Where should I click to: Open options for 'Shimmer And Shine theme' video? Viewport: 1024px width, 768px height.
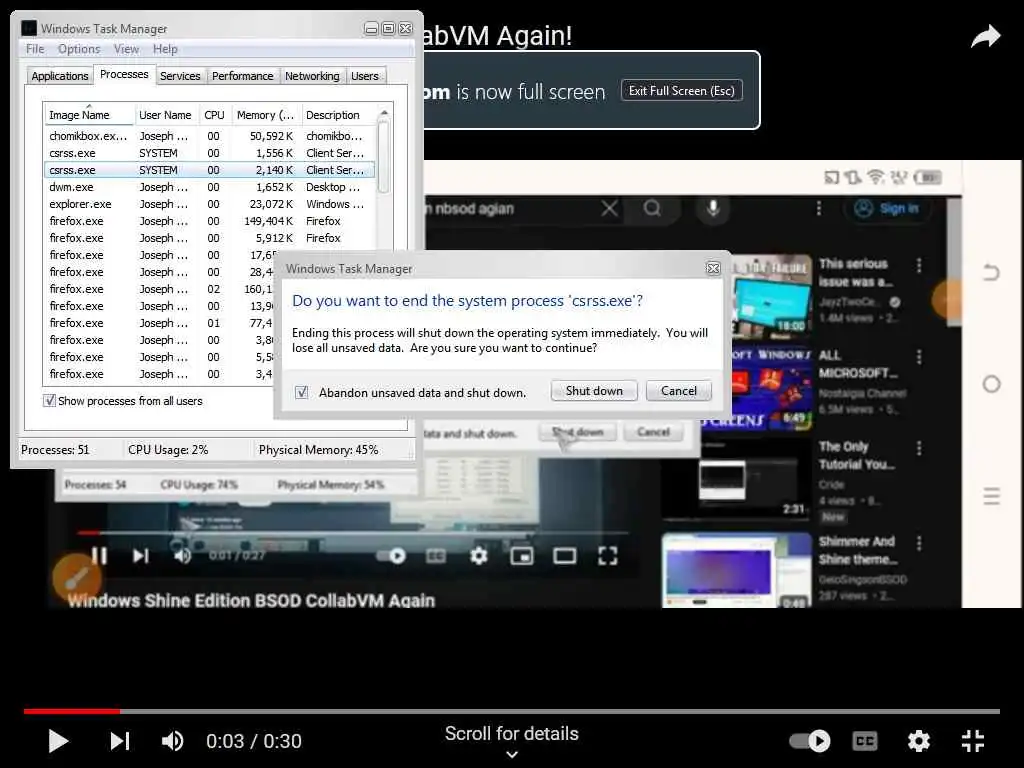click(920, 543)
